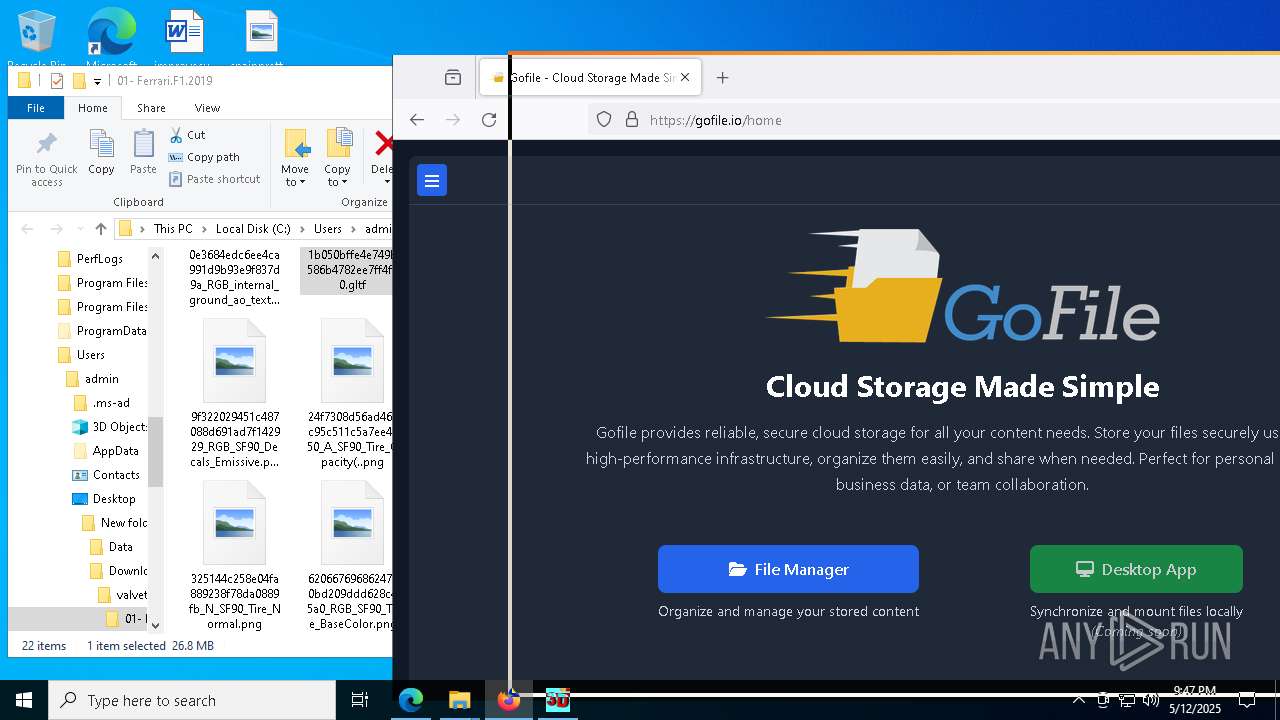1280x720 pixels.
Task: Open the Copy to dropdown
Action: (x=338, y=158)
